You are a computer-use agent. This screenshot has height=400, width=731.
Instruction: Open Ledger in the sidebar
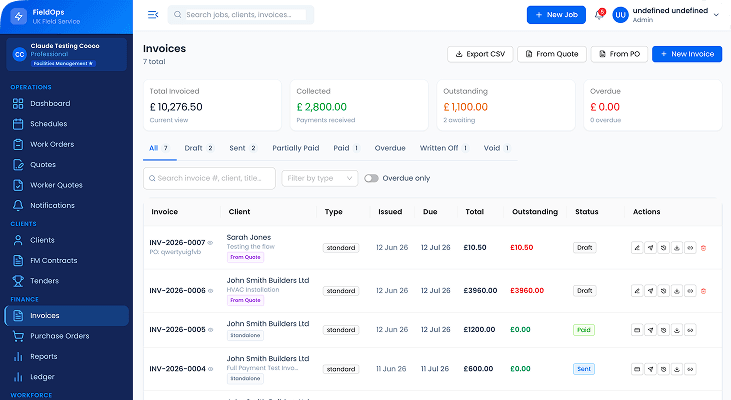coord(66,377)
